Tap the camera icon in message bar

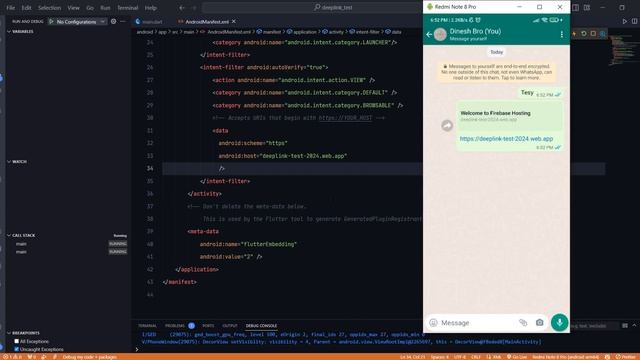540,323
